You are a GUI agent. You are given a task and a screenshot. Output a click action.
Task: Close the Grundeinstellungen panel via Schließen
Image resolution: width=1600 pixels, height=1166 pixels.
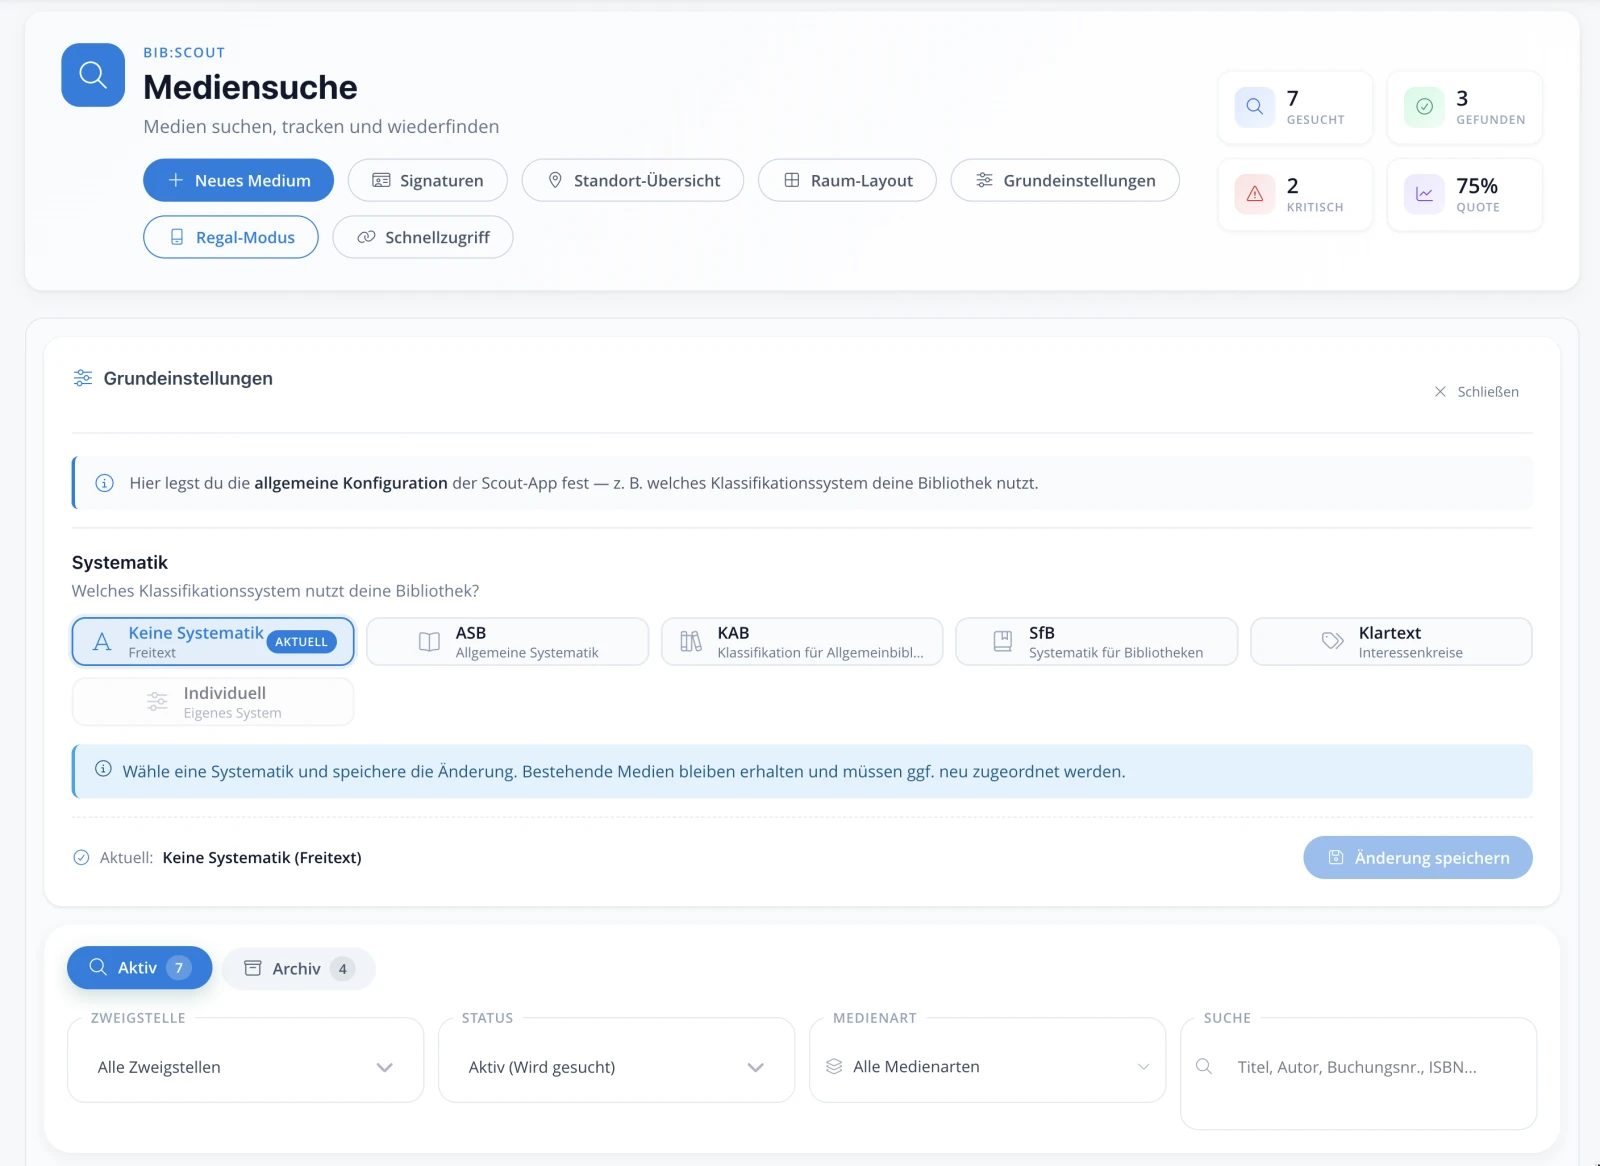1476,392
